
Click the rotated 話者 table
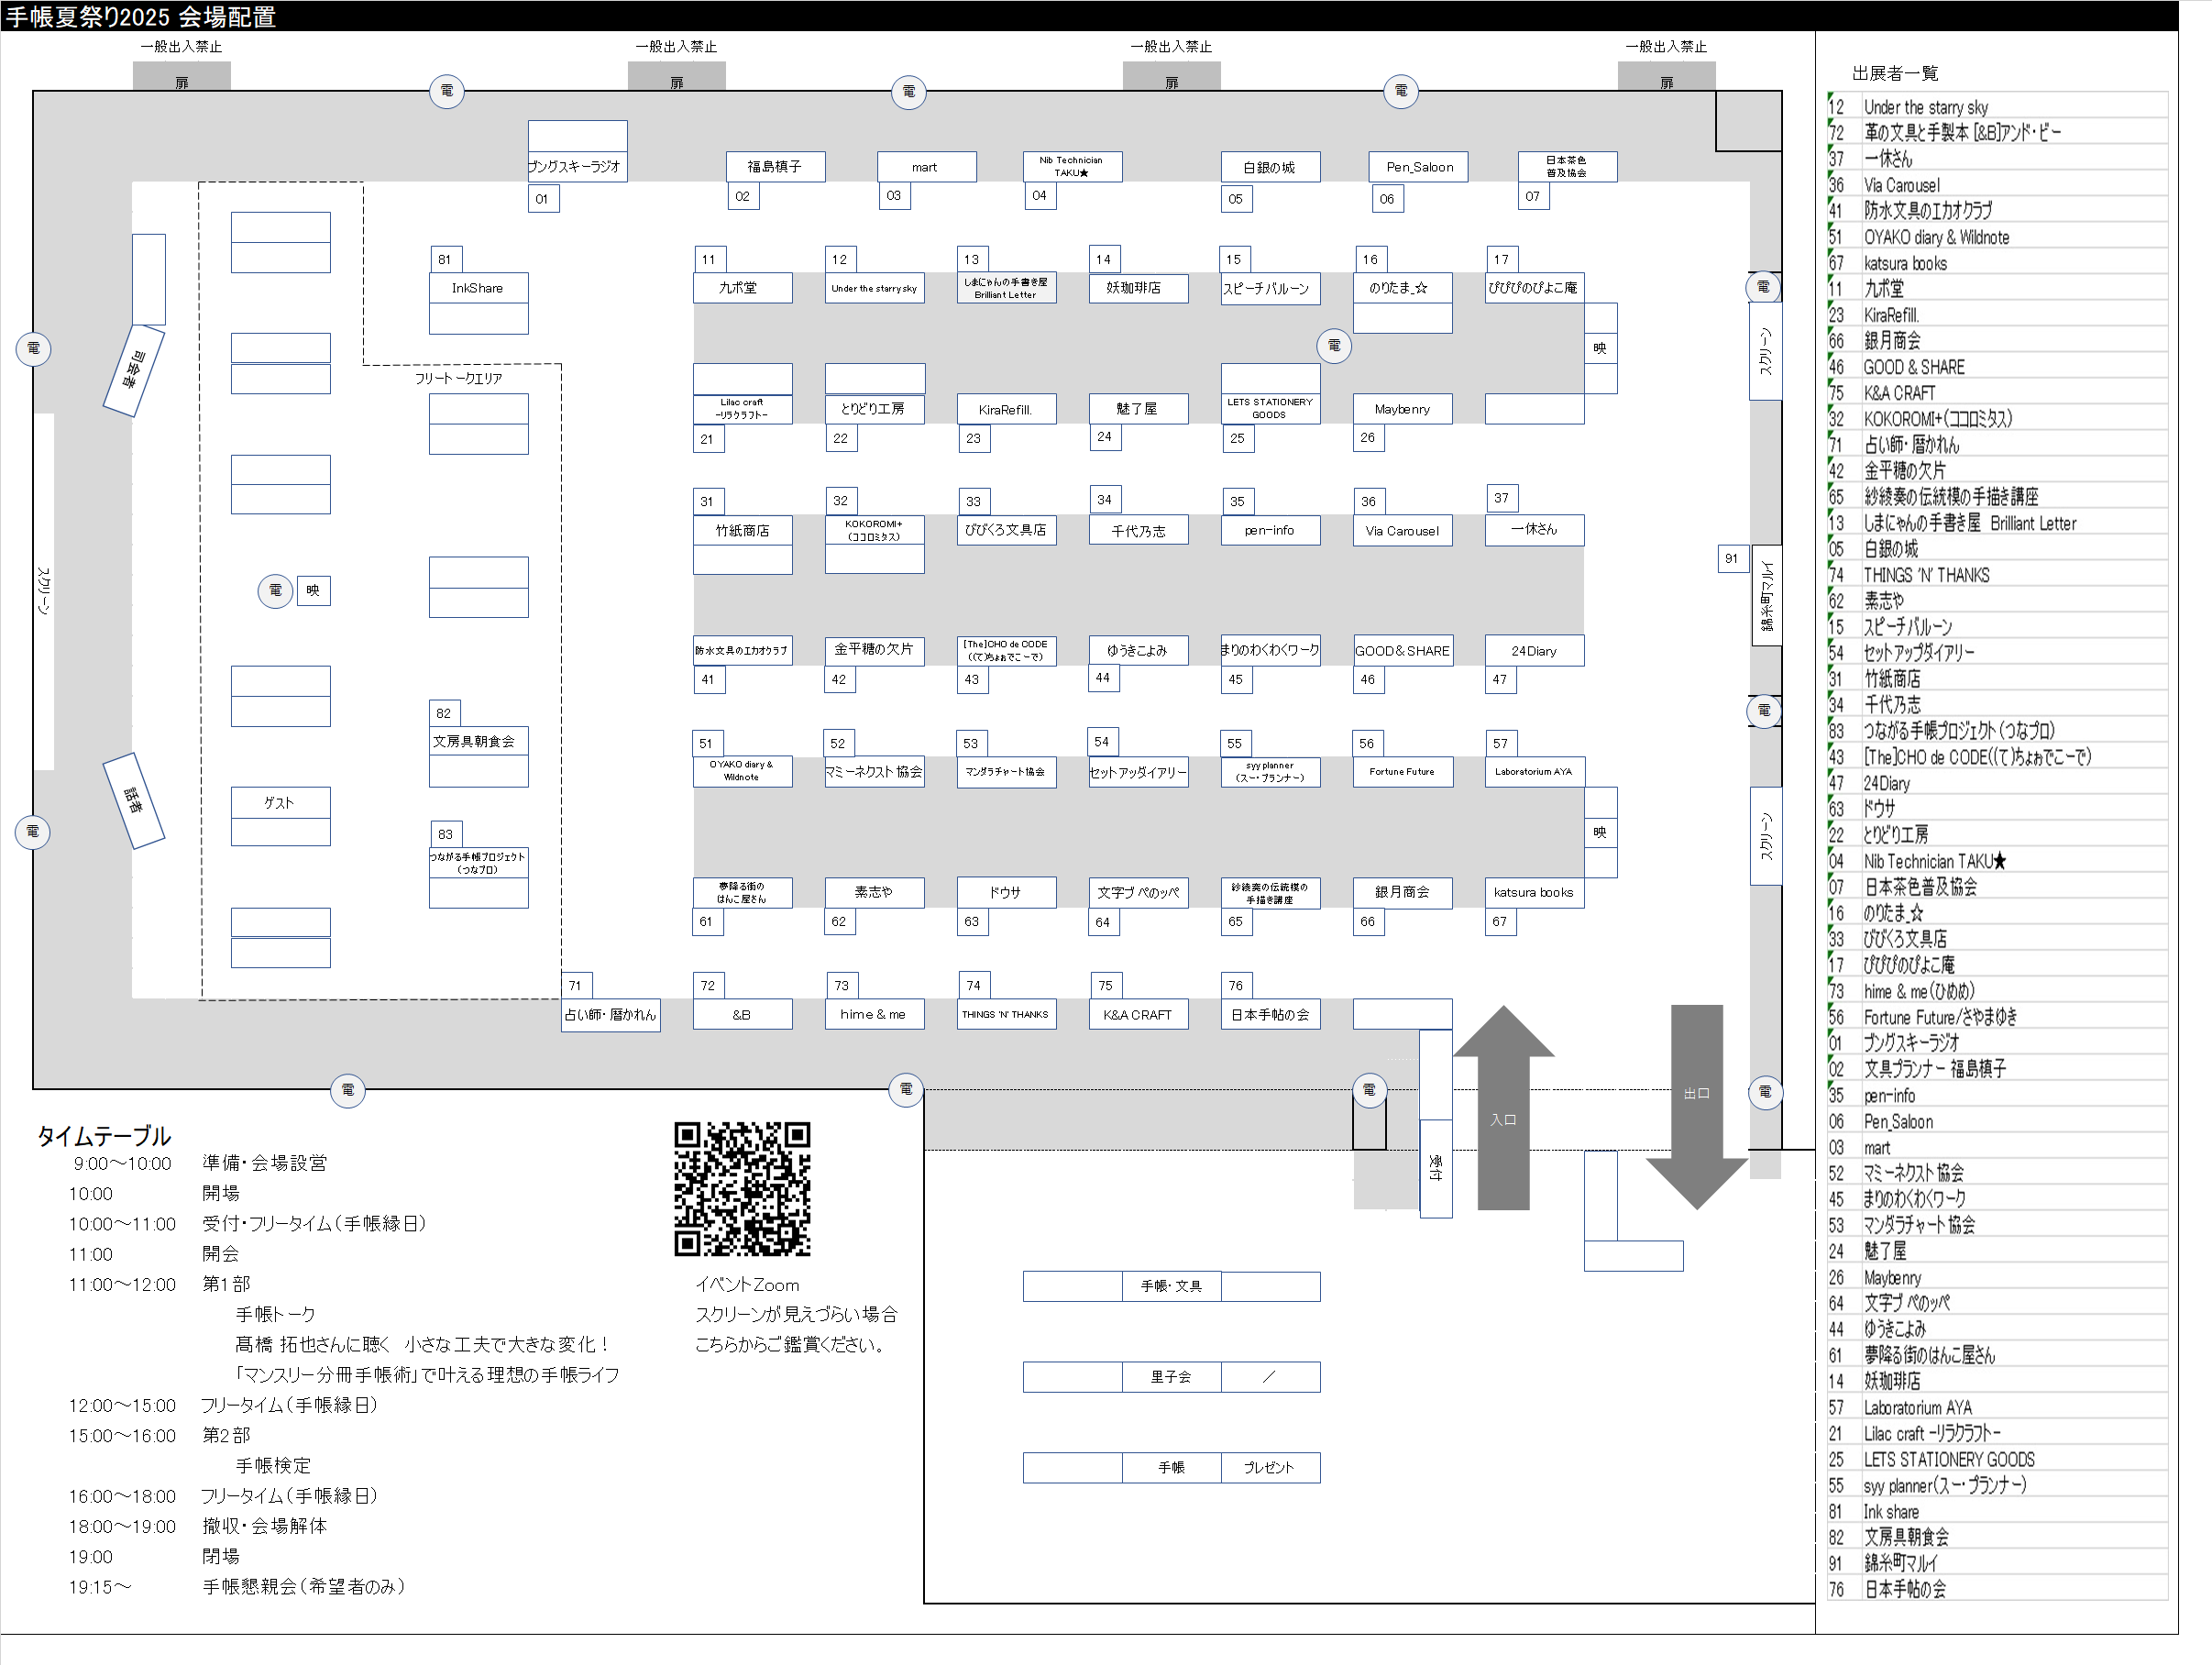(x=133, y=801)
